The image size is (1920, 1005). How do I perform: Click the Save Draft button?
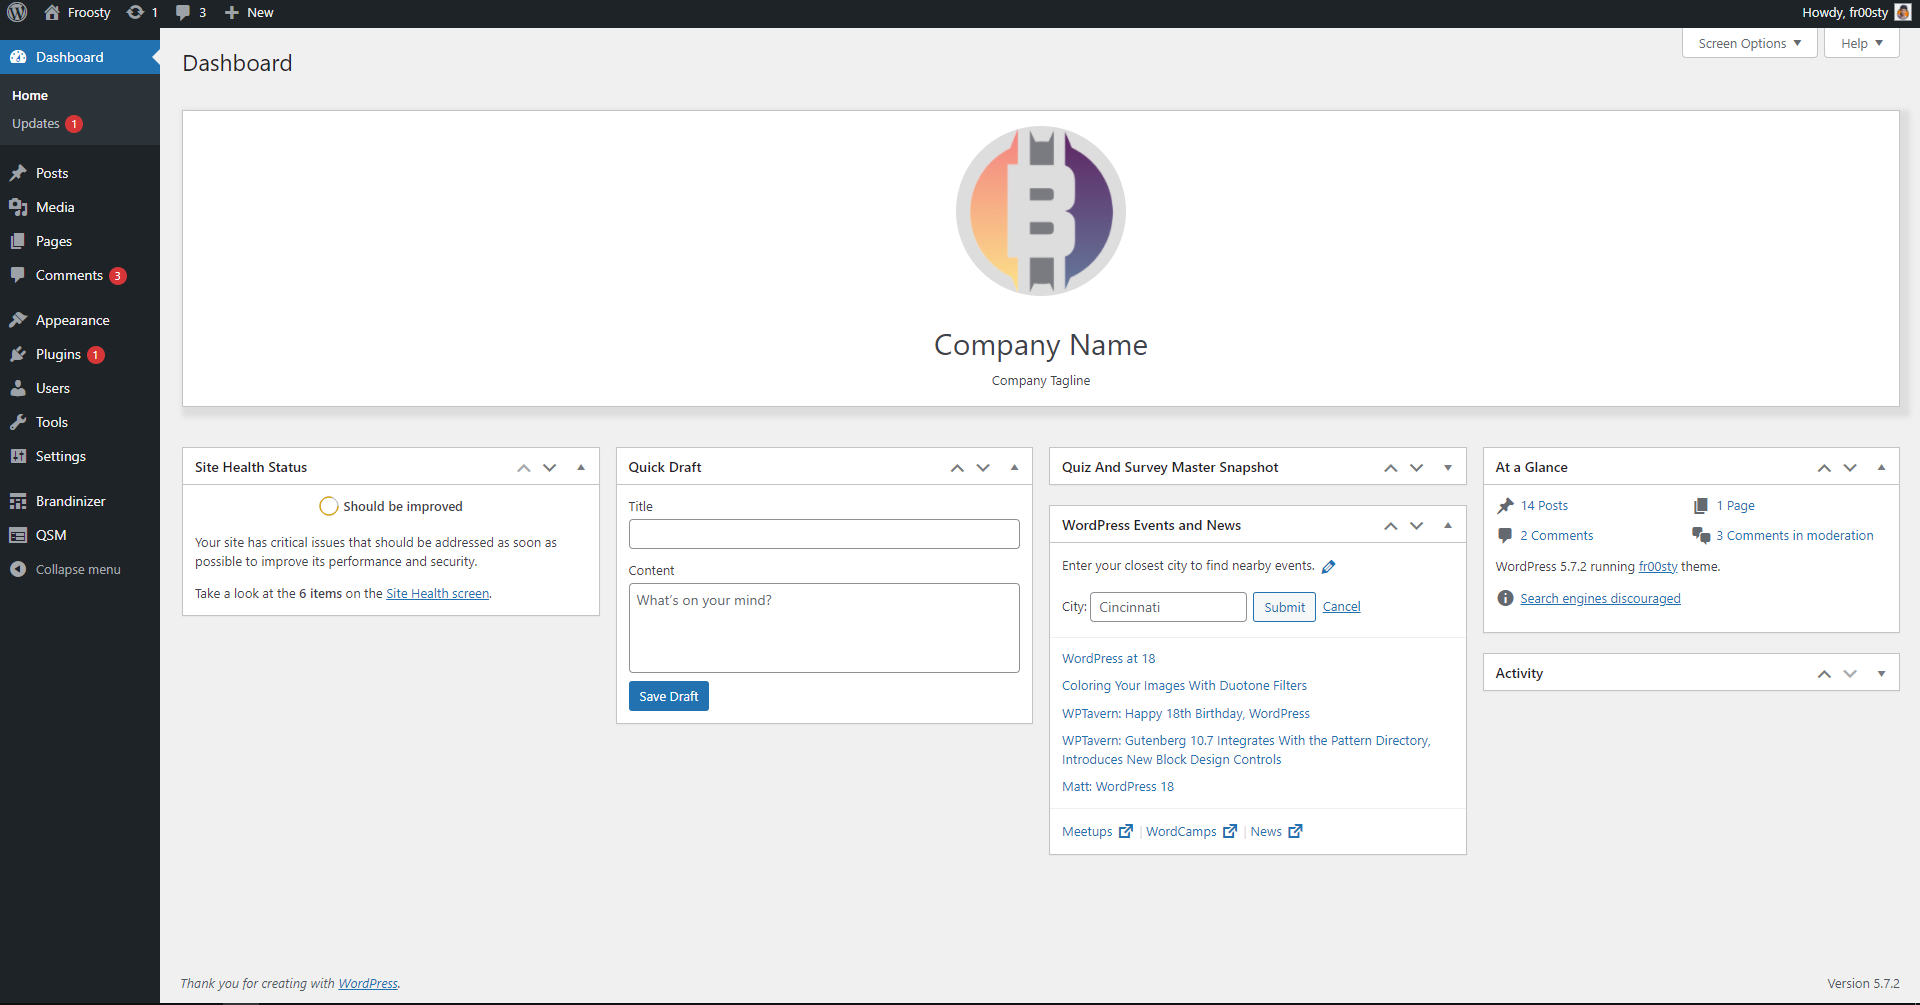point(669,696)
